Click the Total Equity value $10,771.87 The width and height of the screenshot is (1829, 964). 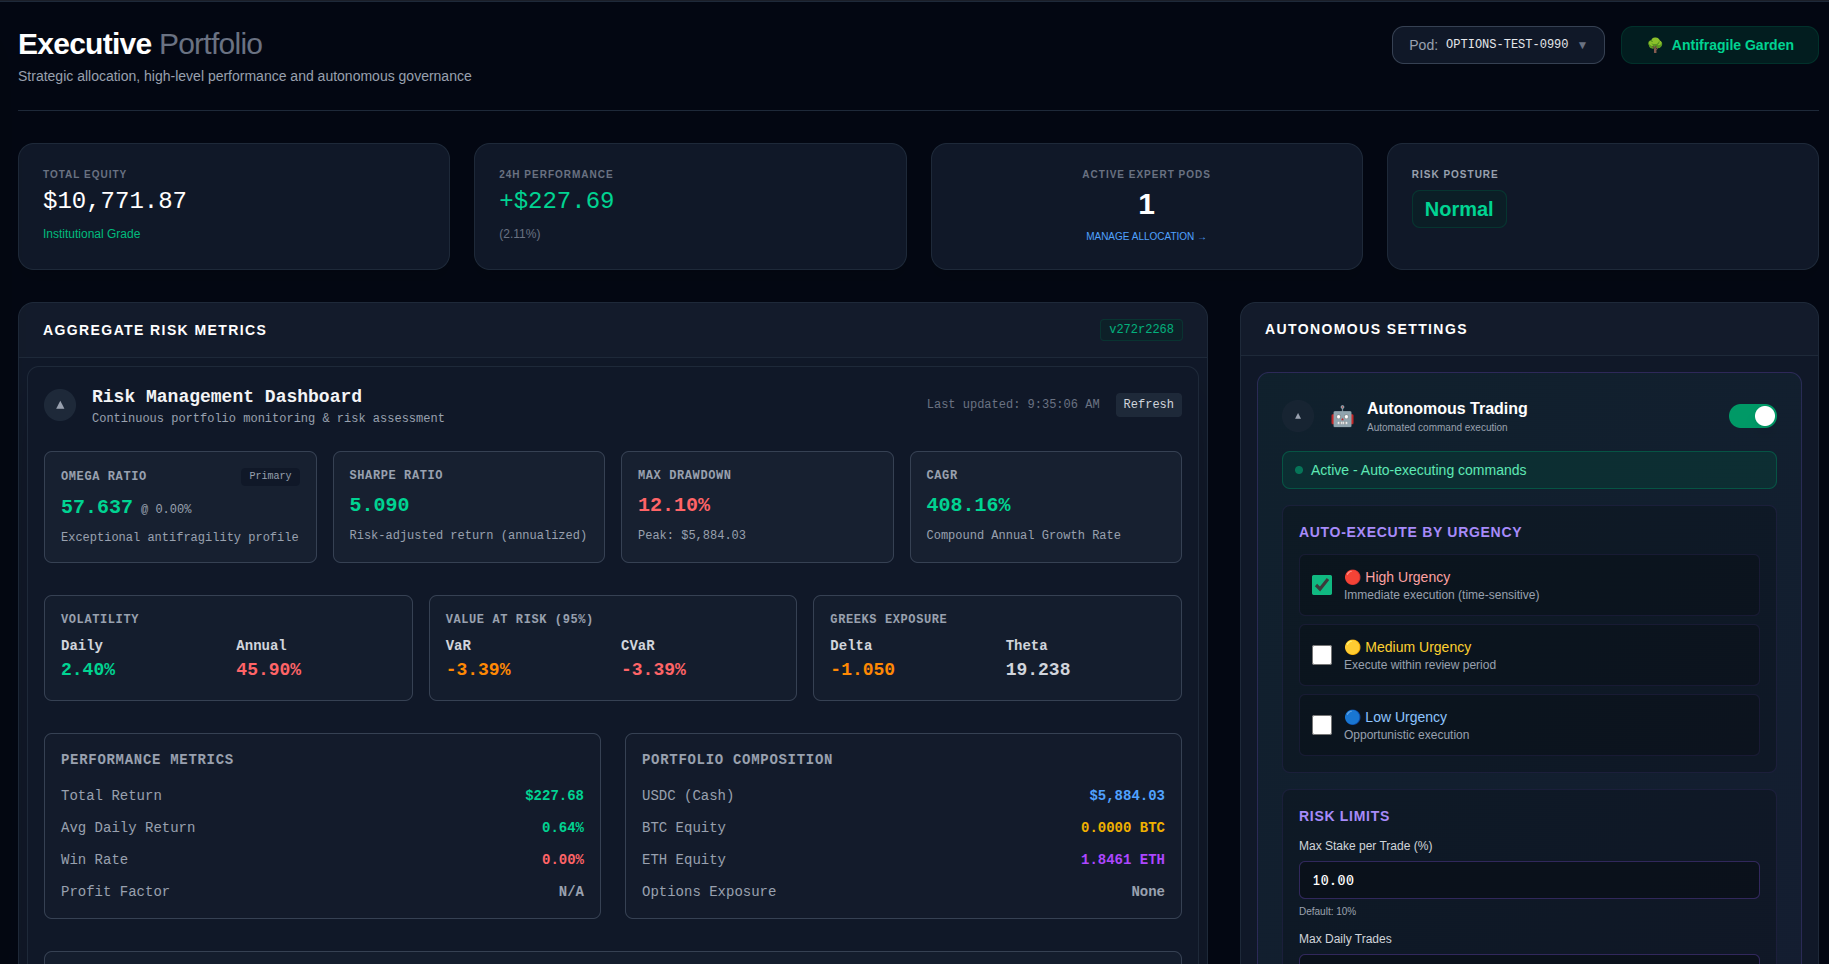pos(115,201)
